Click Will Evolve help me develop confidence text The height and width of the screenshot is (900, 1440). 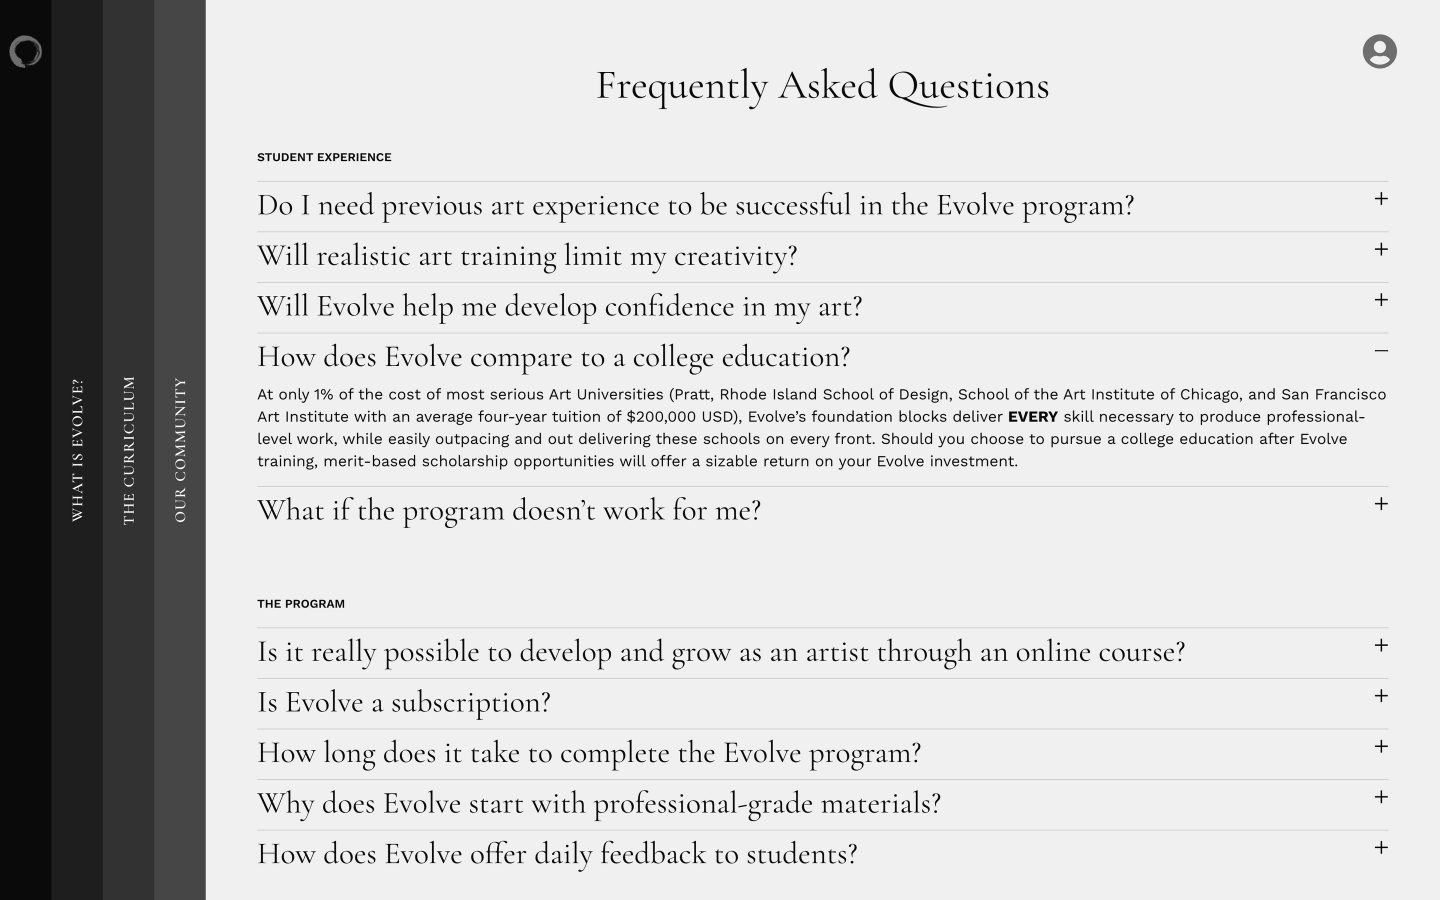point(559,306)
